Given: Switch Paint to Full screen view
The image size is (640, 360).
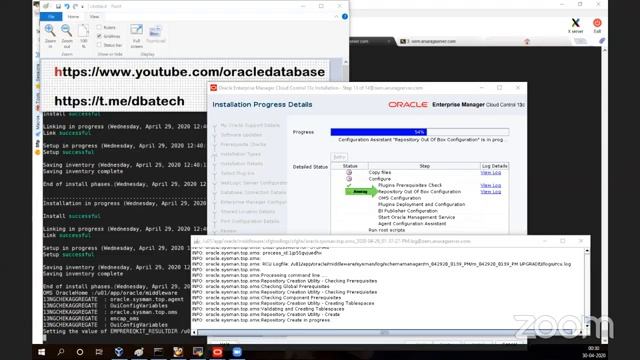Looking at the screenshot, I should click(x=136, y=36).
